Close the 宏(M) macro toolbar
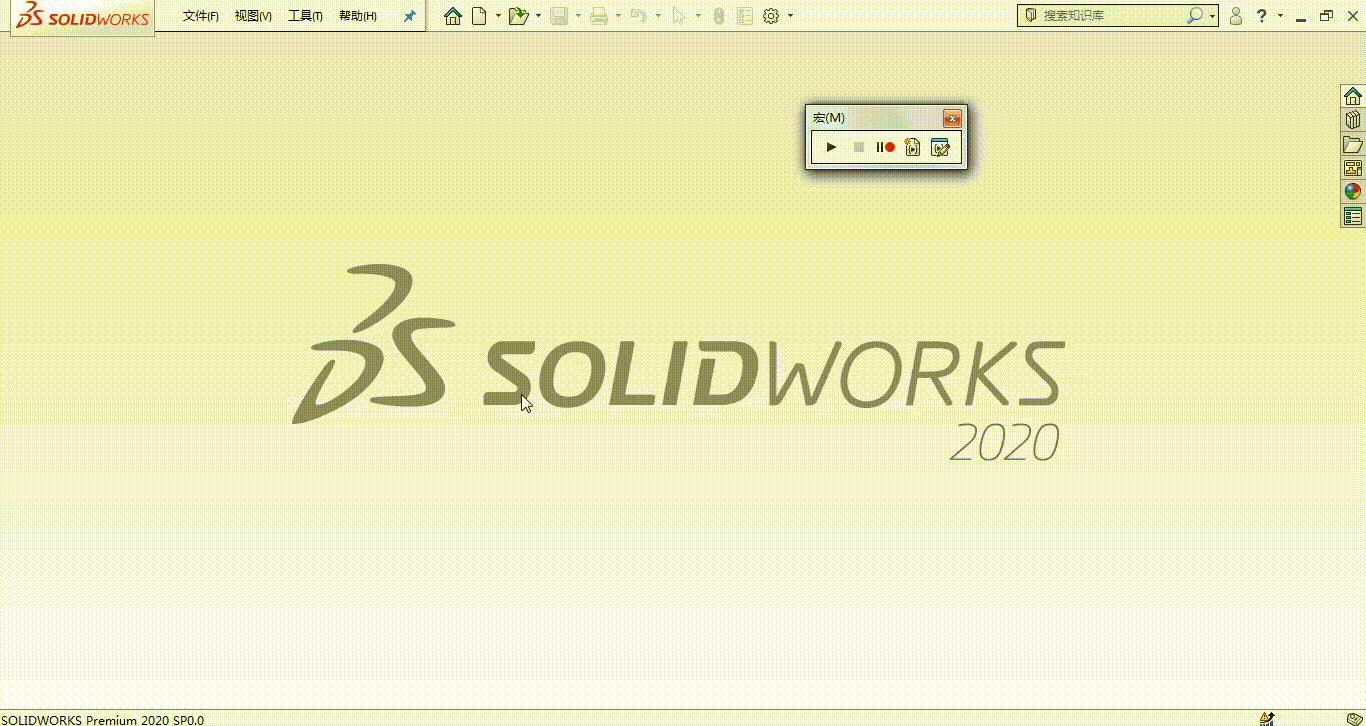This screenshot has height=726, width=1366. click(x=952, y=118)
